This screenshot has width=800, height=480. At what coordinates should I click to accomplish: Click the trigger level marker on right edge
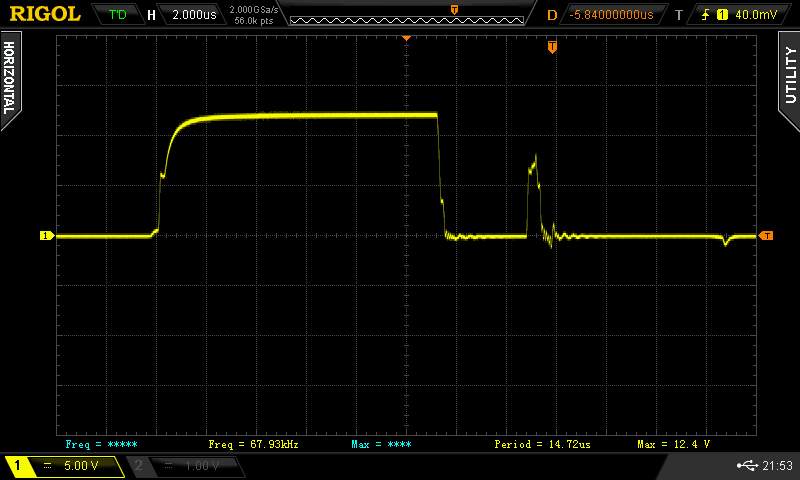[766, 236]
